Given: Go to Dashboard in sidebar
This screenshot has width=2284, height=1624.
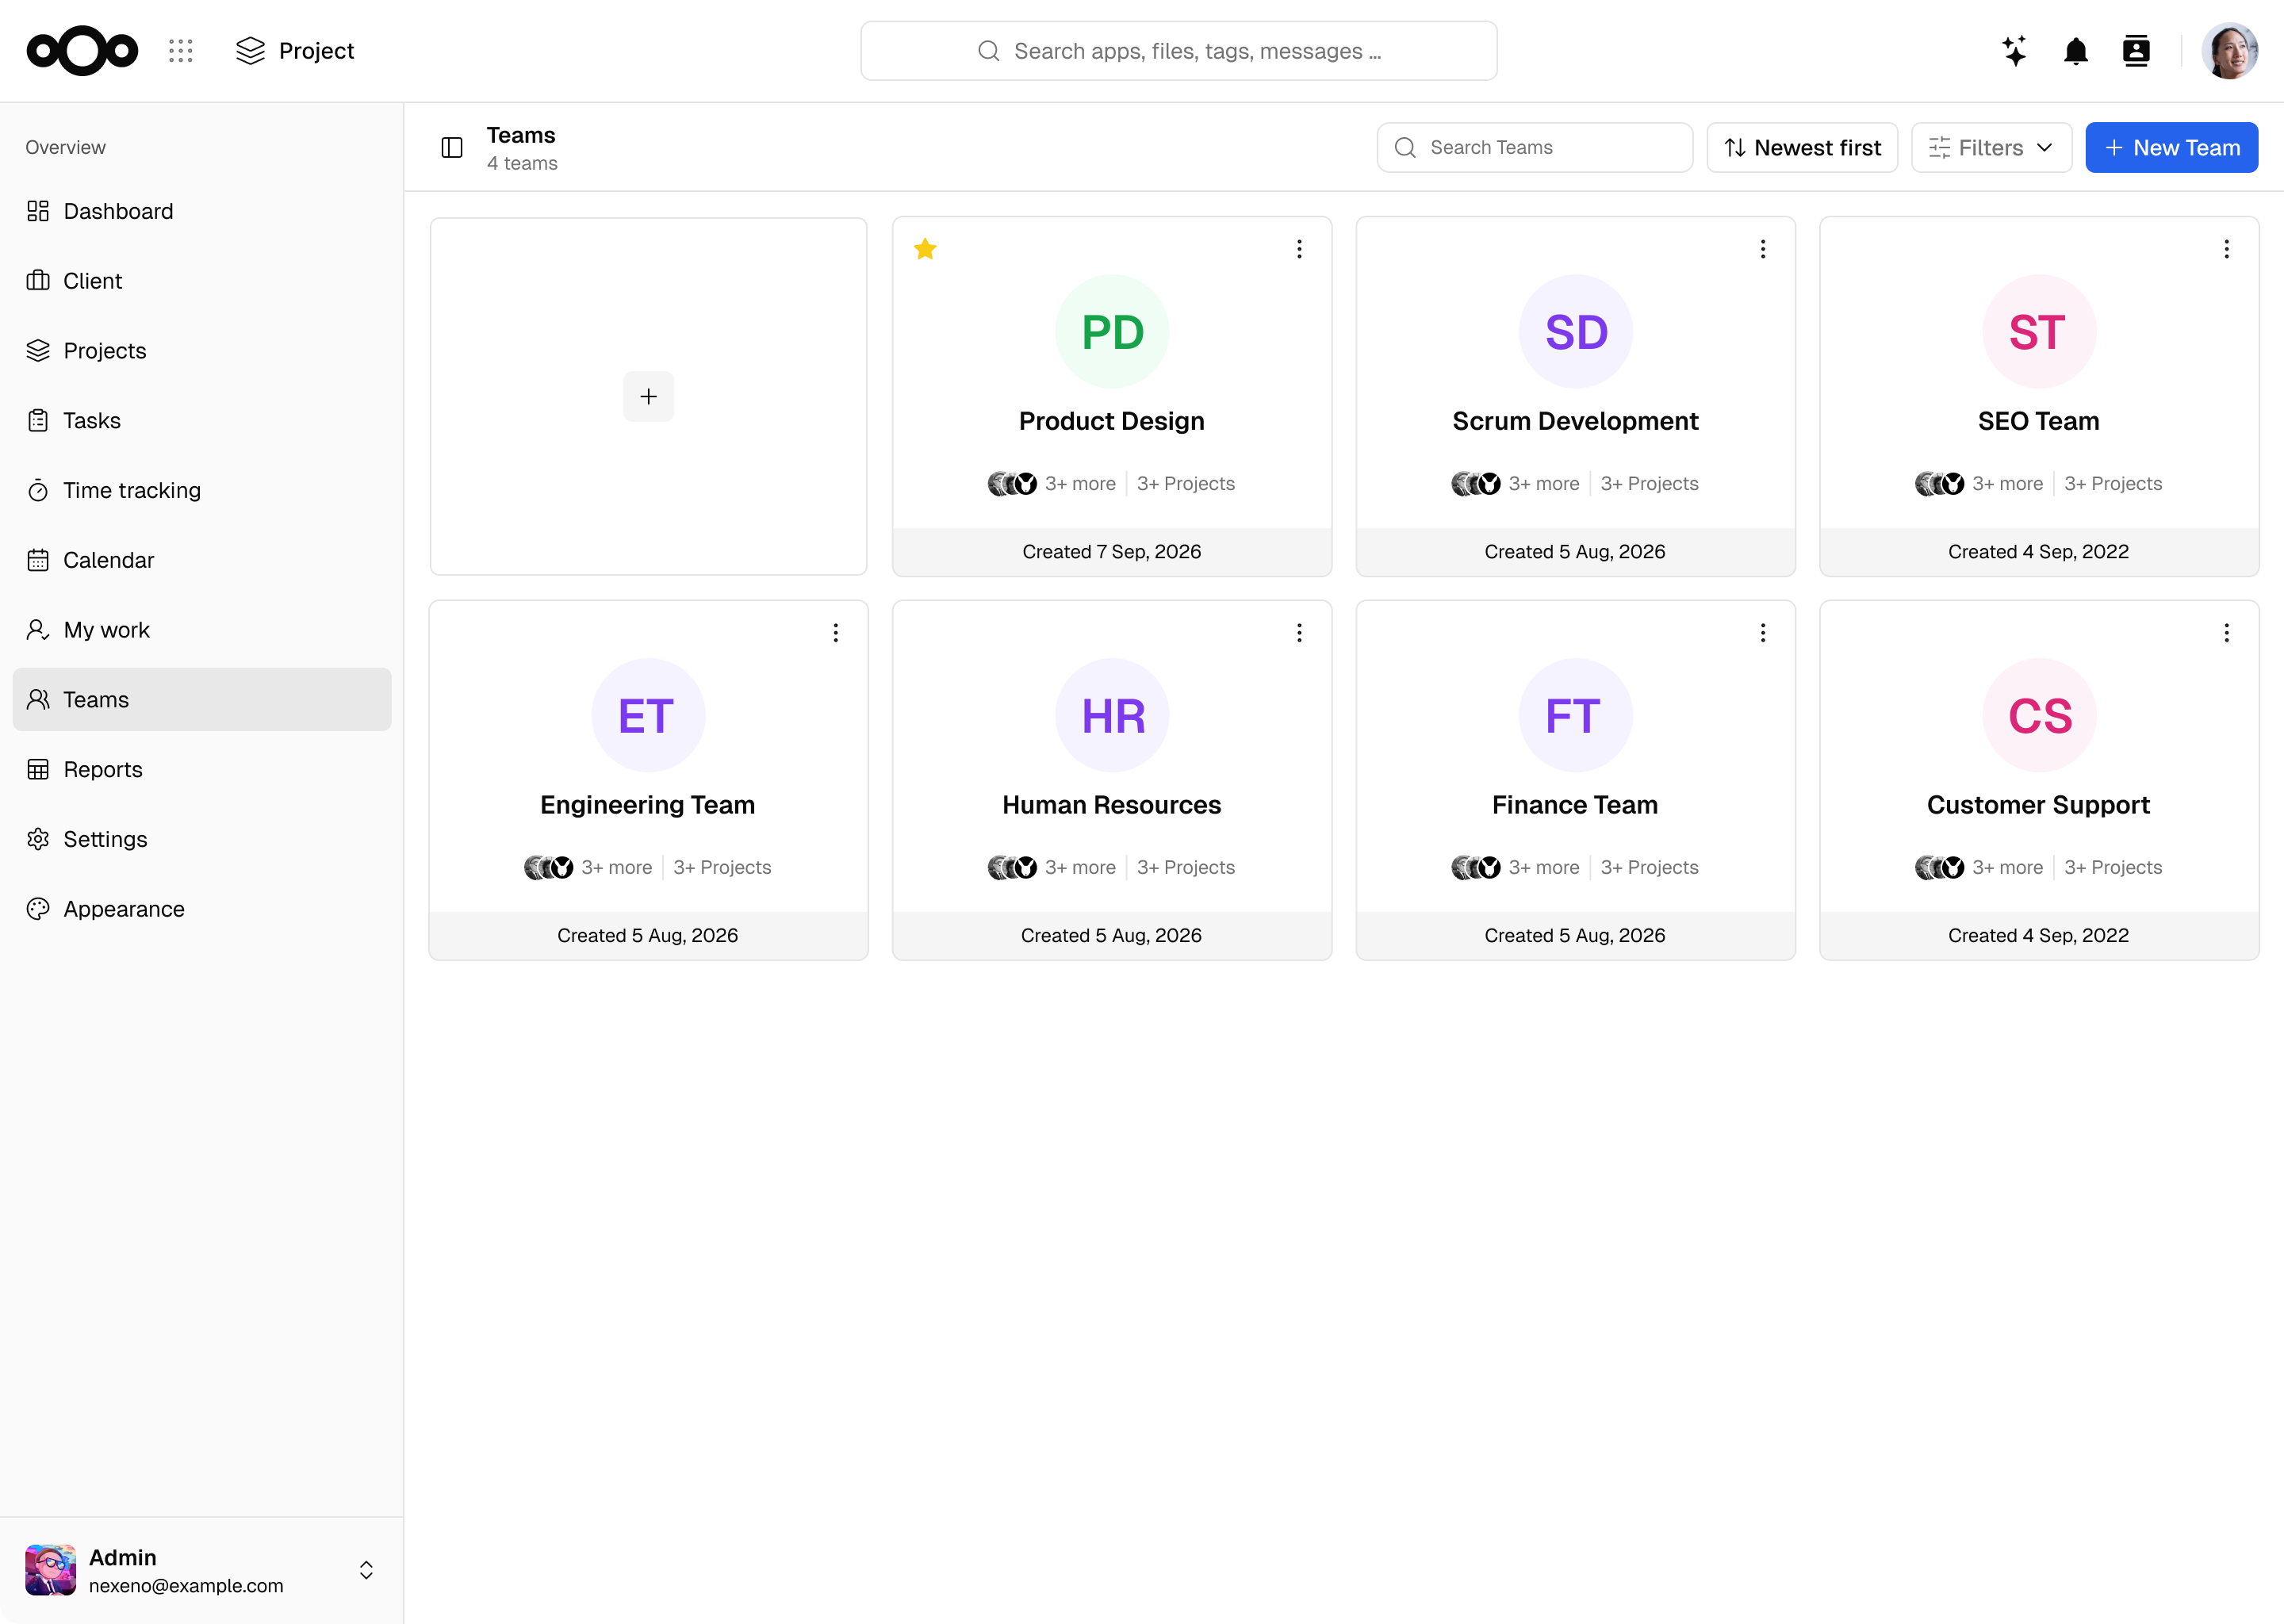Looking at the screenshot, I should point(202,211).
